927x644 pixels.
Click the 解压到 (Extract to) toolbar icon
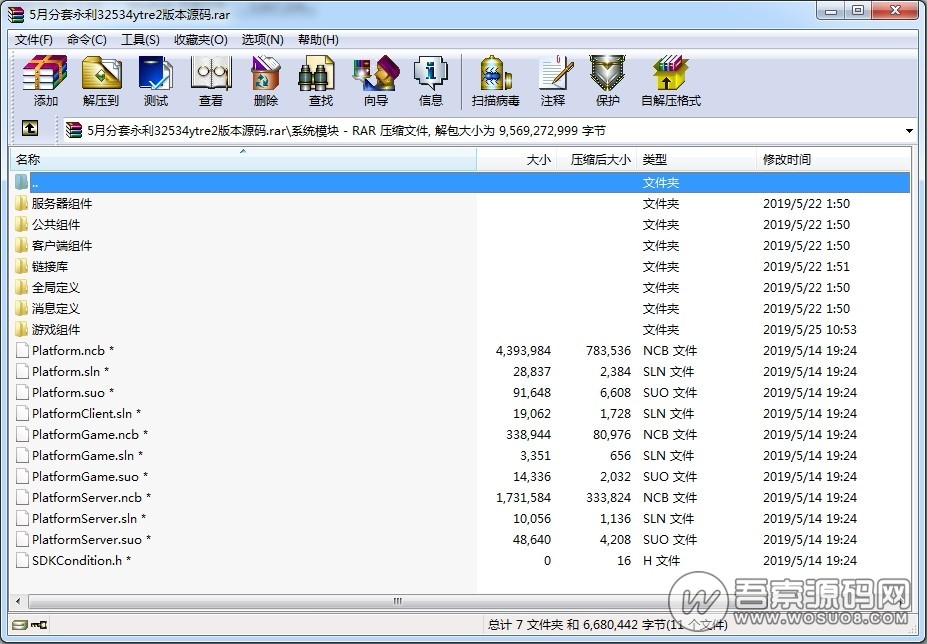pyautogui.click(x=101, y=73)
